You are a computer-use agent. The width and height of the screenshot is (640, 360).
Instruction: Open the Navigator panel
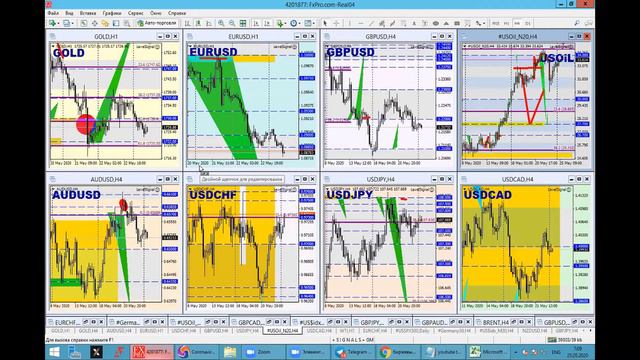click(x=105, y=23)
